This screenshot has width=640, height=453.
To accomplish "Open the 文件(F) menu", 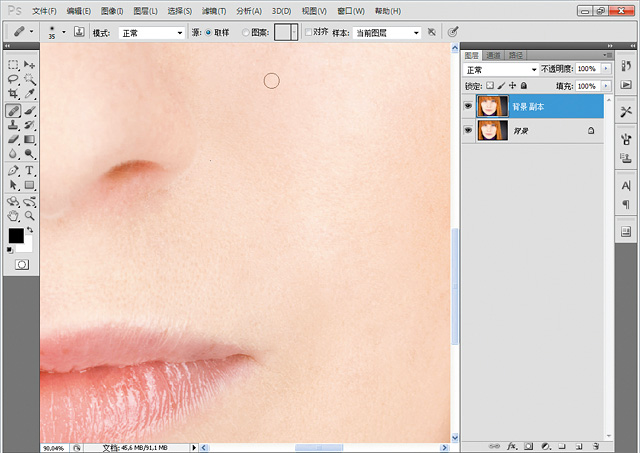I will (x=44, y=11).
